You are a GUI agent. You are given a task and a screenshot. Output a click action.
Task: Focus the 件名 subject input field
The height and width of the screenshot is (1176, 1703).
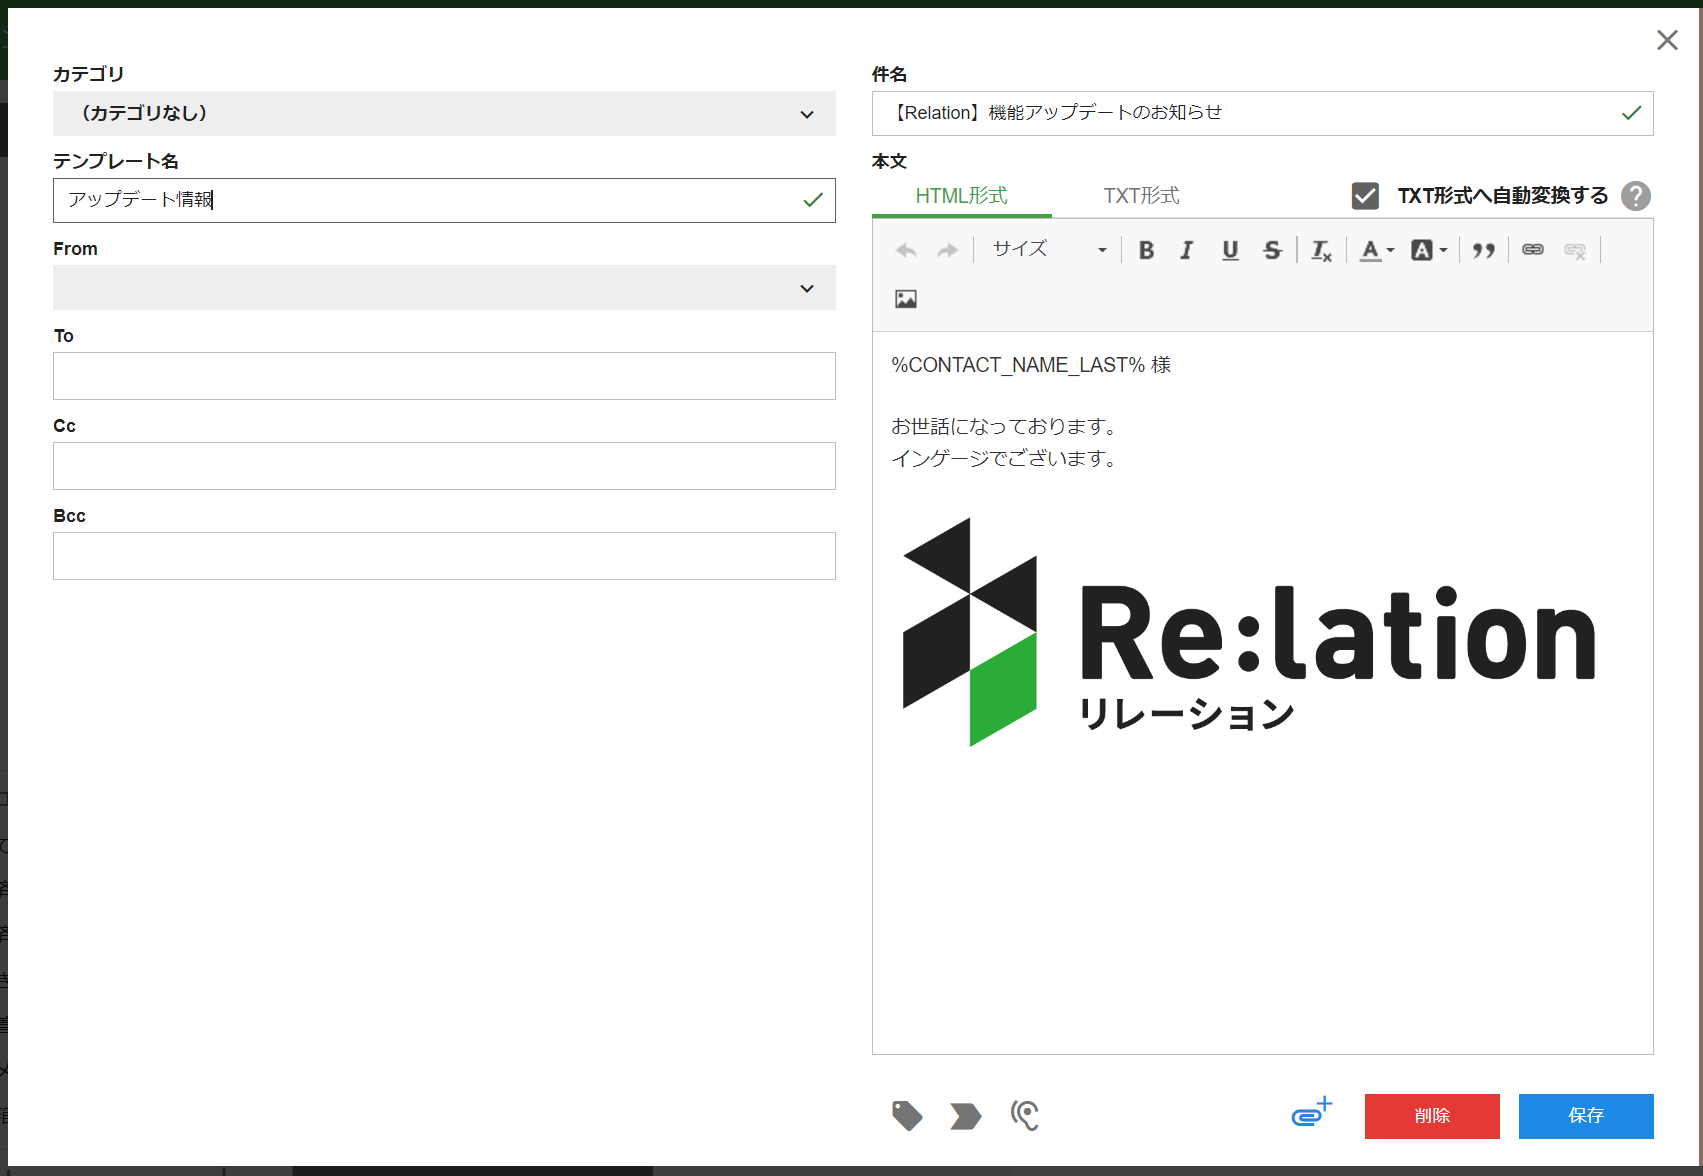coord(1262,113)
